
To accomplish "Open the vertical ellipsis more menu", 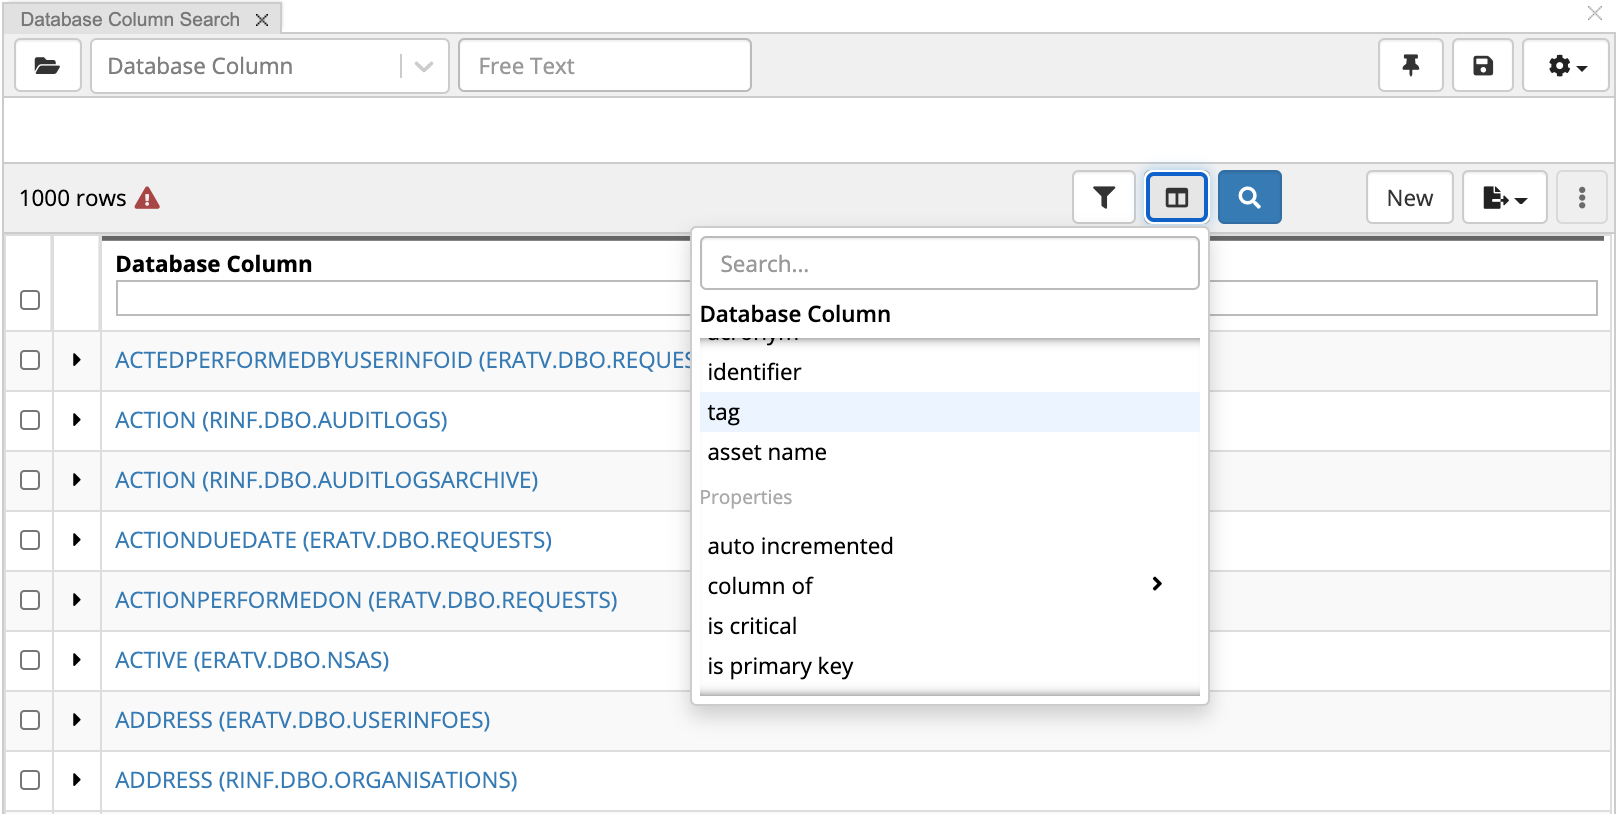I will (x=1581, y=198).
